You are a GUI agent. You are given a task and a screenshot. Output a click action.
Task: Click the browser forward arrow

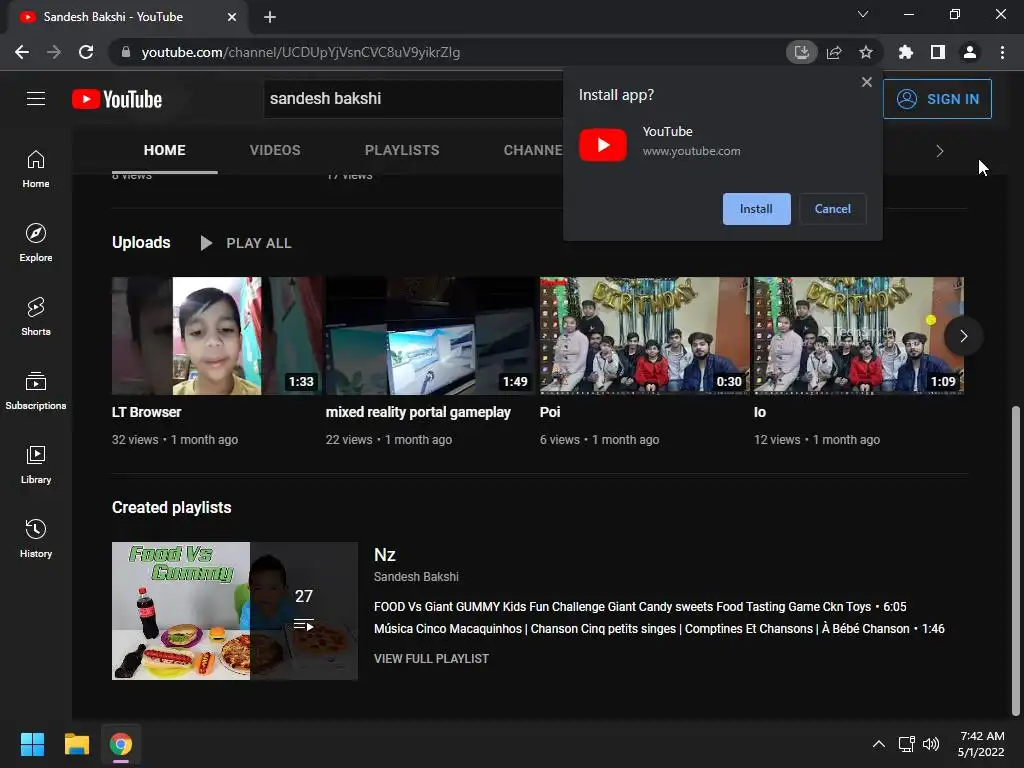pos(54,52)
